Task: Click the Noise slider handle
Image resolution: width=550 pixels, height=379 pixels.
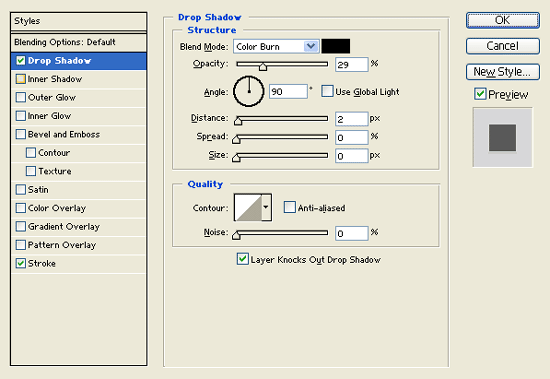Action: 236,235
